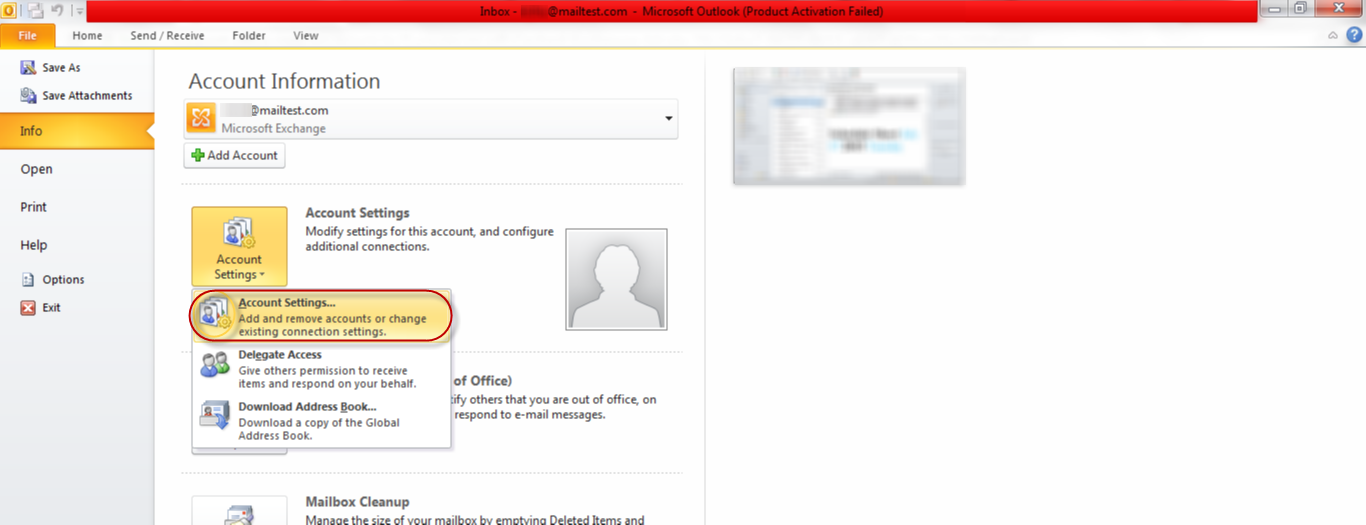Toggle the Account Settings dropdown button
The height and width of the screenshot is (525, 1366).
pos(239,247)
